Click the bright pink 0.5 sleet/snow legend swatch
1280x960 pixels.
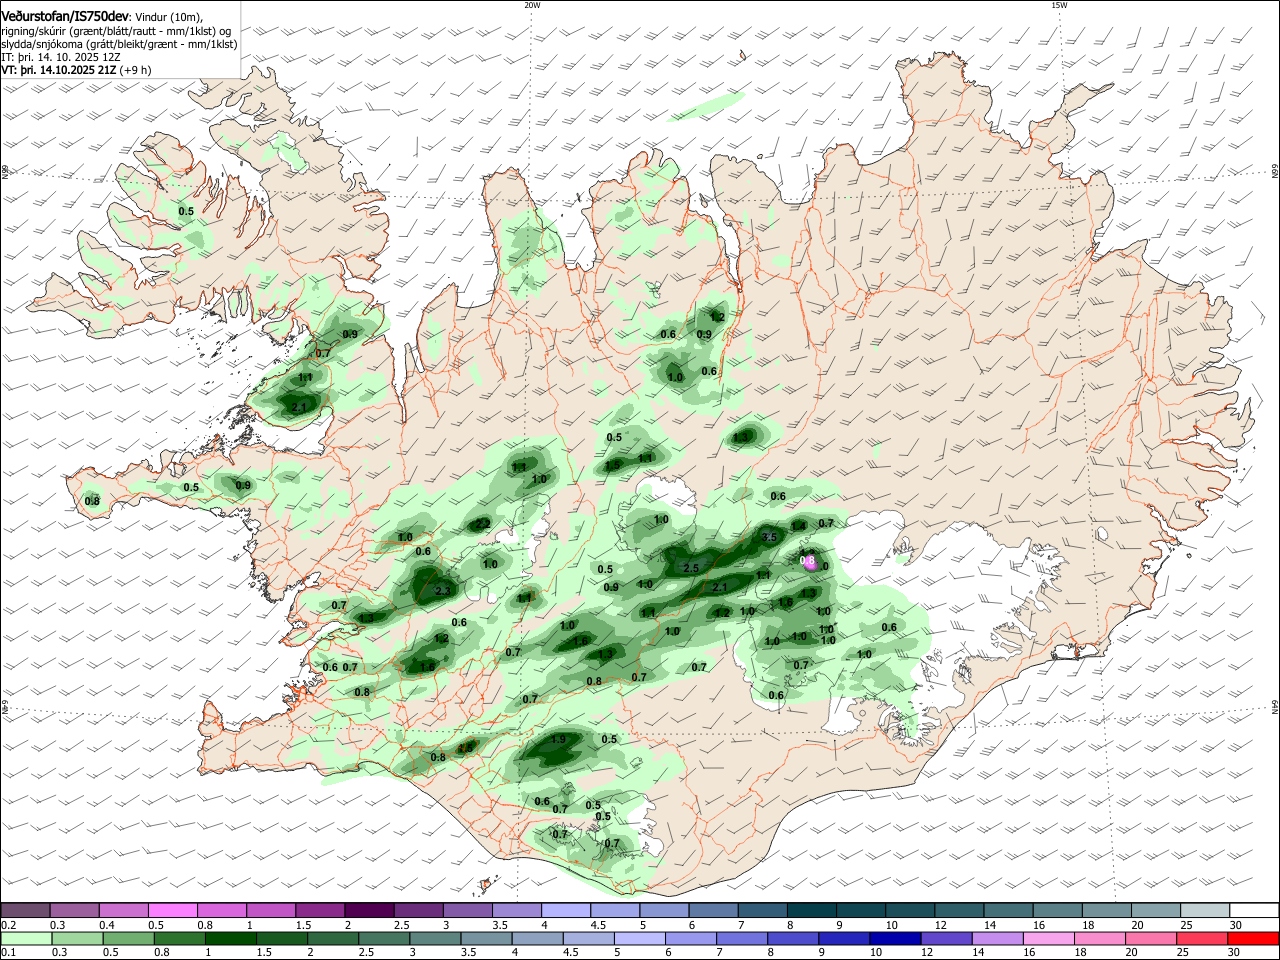click(x=173, y=910)
